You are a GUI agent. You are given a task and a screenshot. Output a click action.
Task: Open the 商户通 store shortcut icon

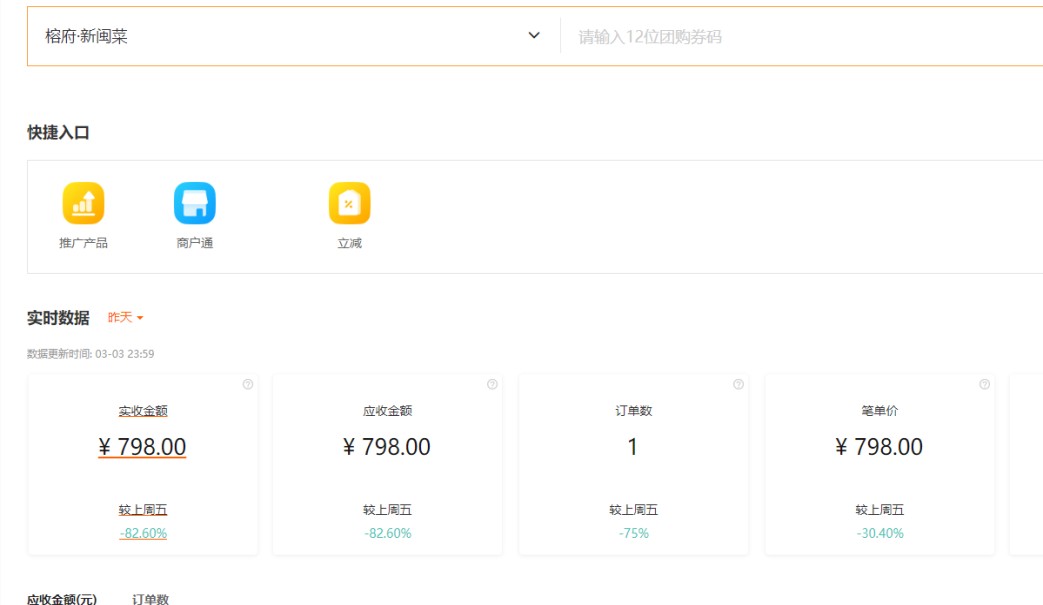(x=194, y=204)
